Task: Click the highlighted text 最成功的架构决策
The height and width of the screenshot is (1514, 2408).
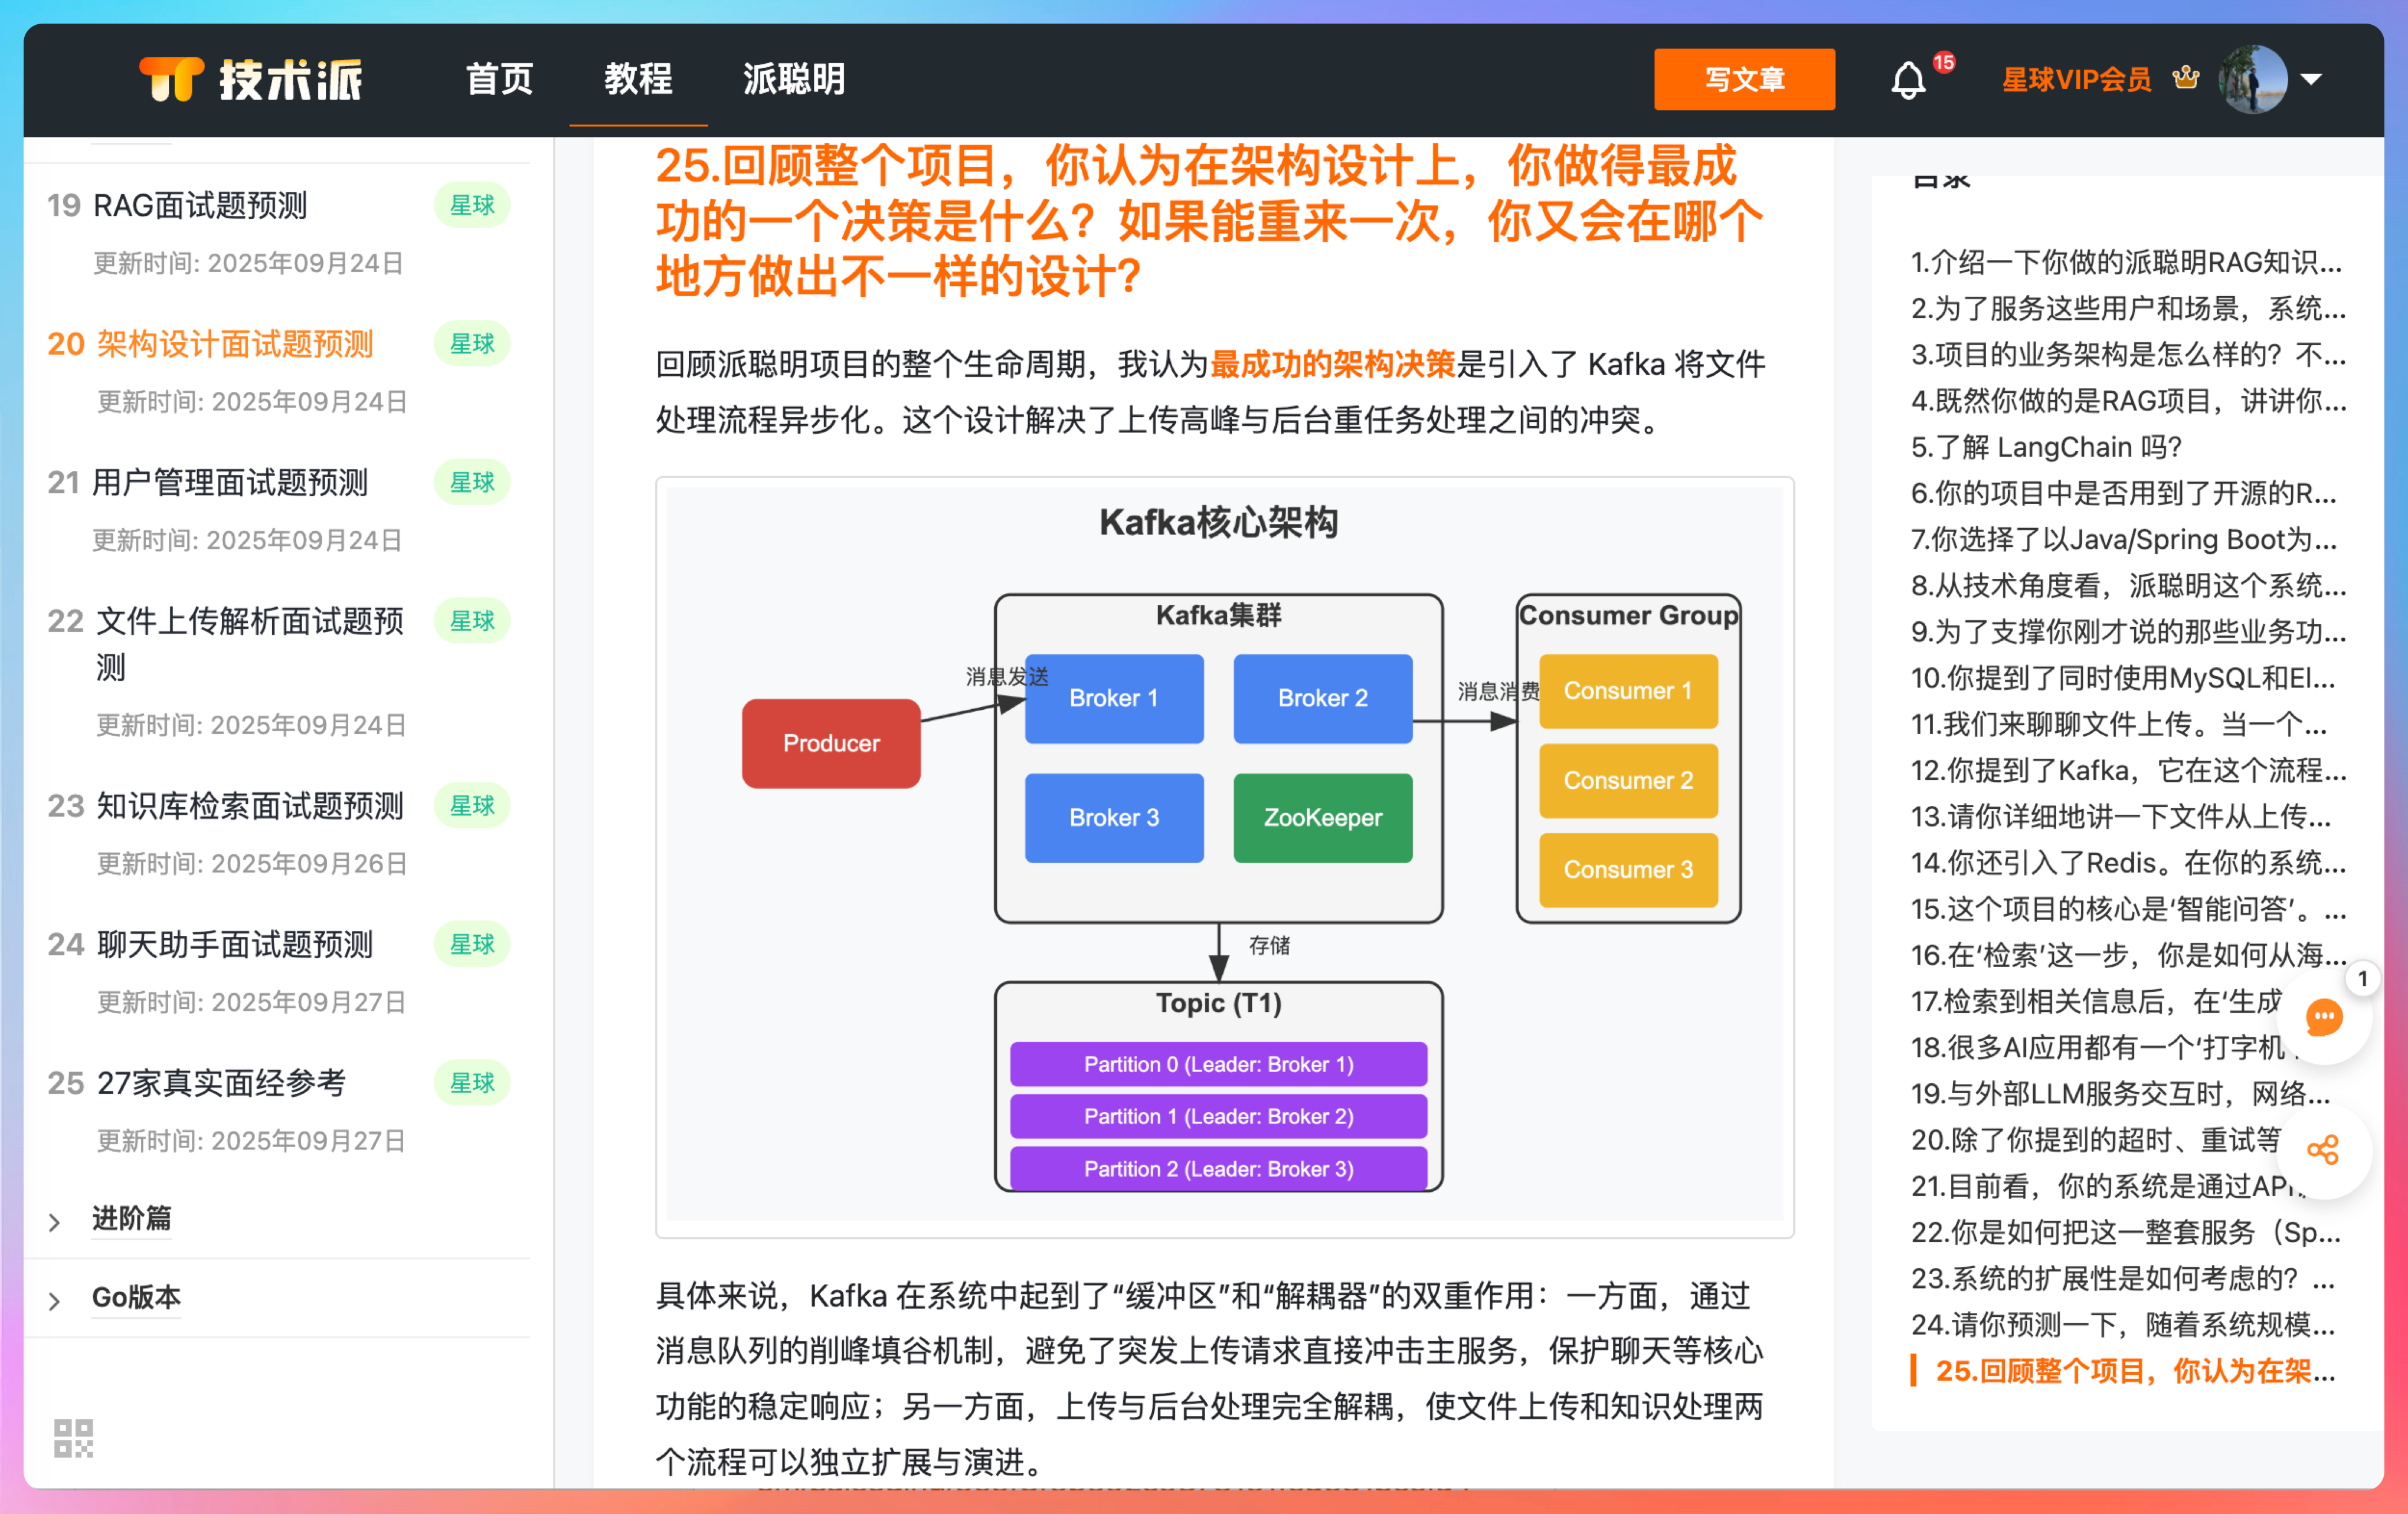Action: click(x=1334, y=364)
